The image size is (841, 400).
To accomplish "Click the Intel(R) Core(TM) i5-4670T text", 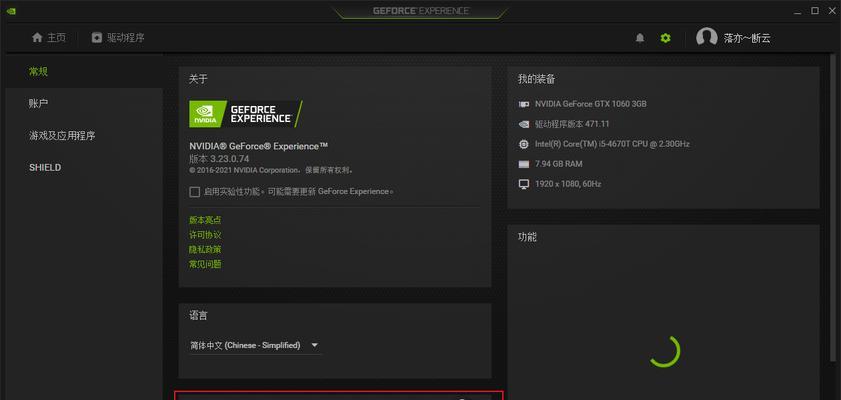I will click(612, 144).
